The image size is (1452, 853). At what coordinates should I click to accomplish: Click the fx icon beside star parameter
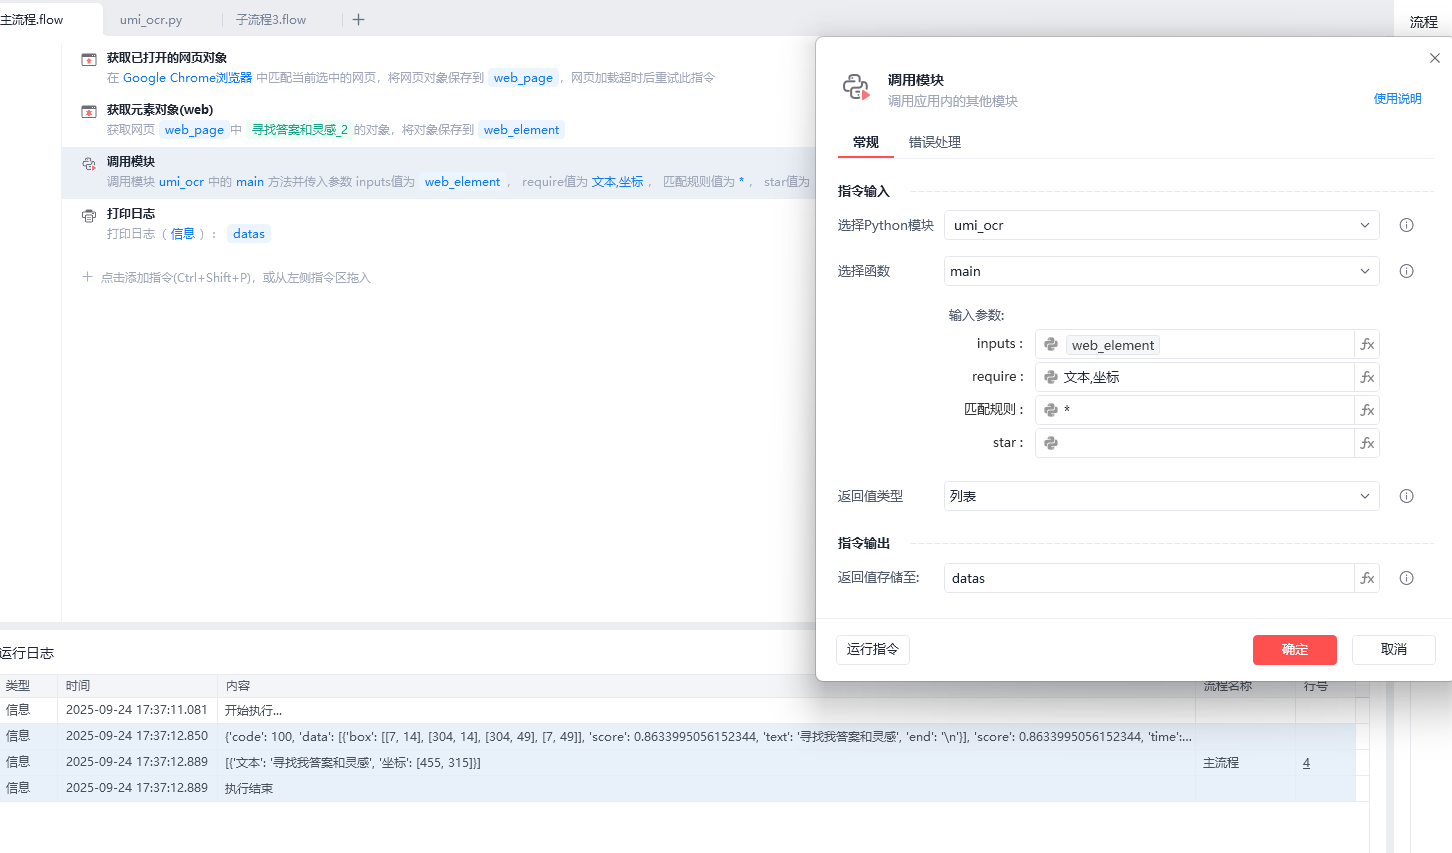(1367, 443)
